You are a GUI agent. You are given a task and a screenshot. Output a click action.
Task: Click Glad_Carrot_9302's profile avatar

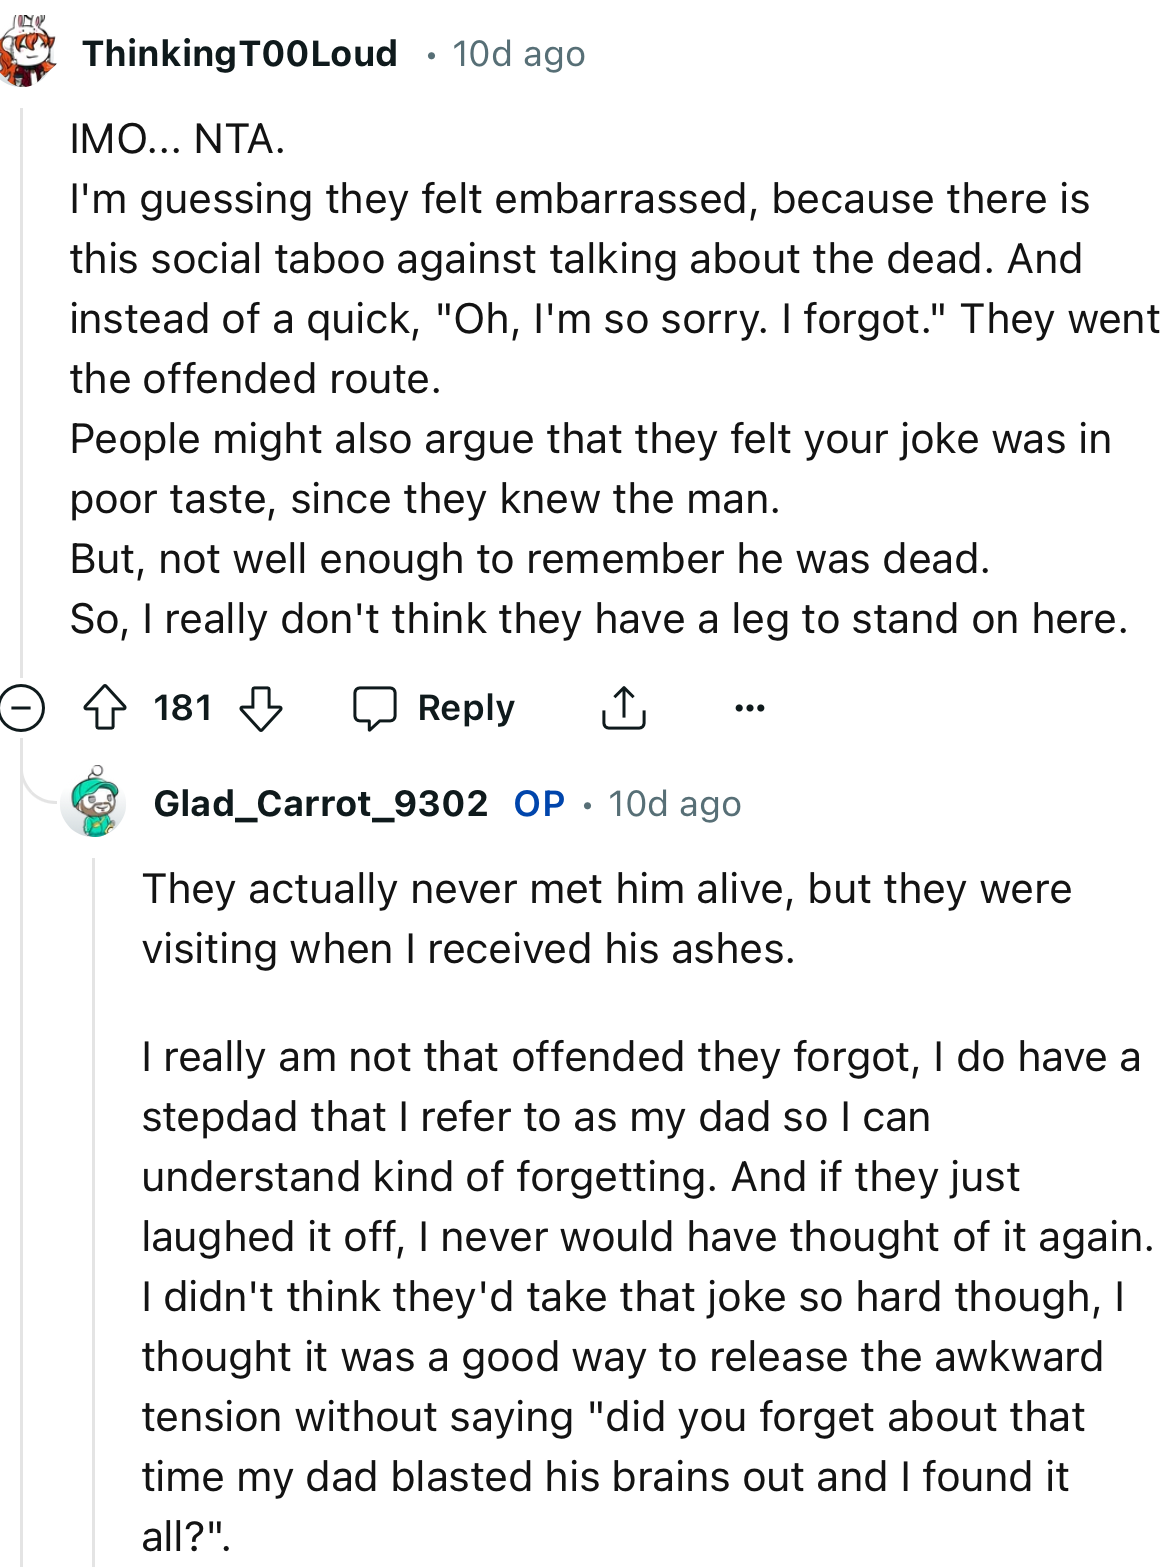[94, 806]
